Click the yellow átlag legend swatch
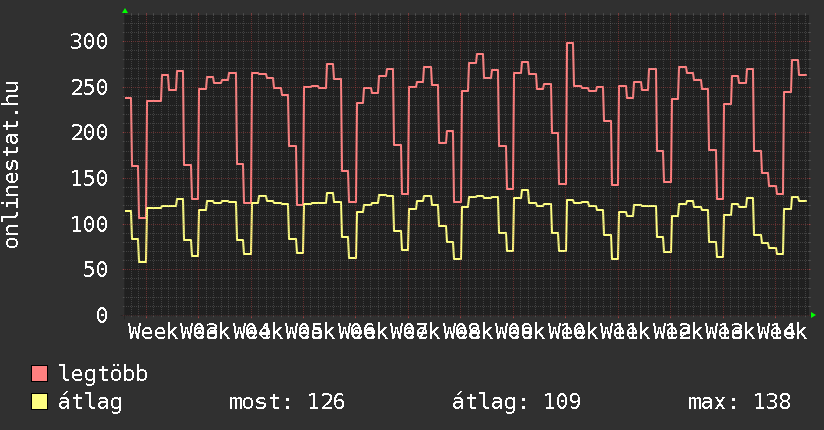The image size is (824, 430). [39, 402]
